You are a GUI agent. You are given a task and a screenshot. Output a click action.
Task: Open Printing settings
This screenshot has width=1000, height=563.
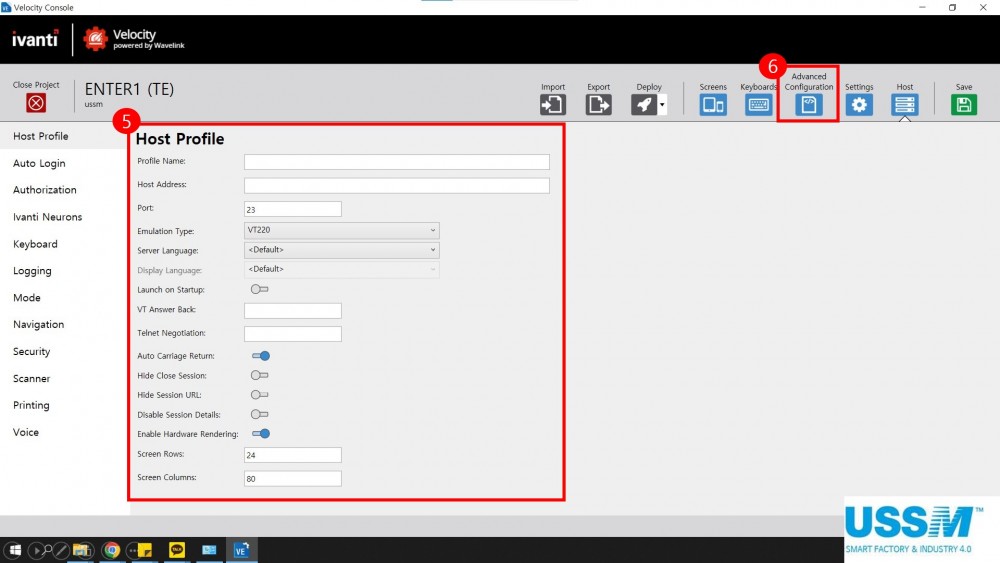[x=31, y=406]
